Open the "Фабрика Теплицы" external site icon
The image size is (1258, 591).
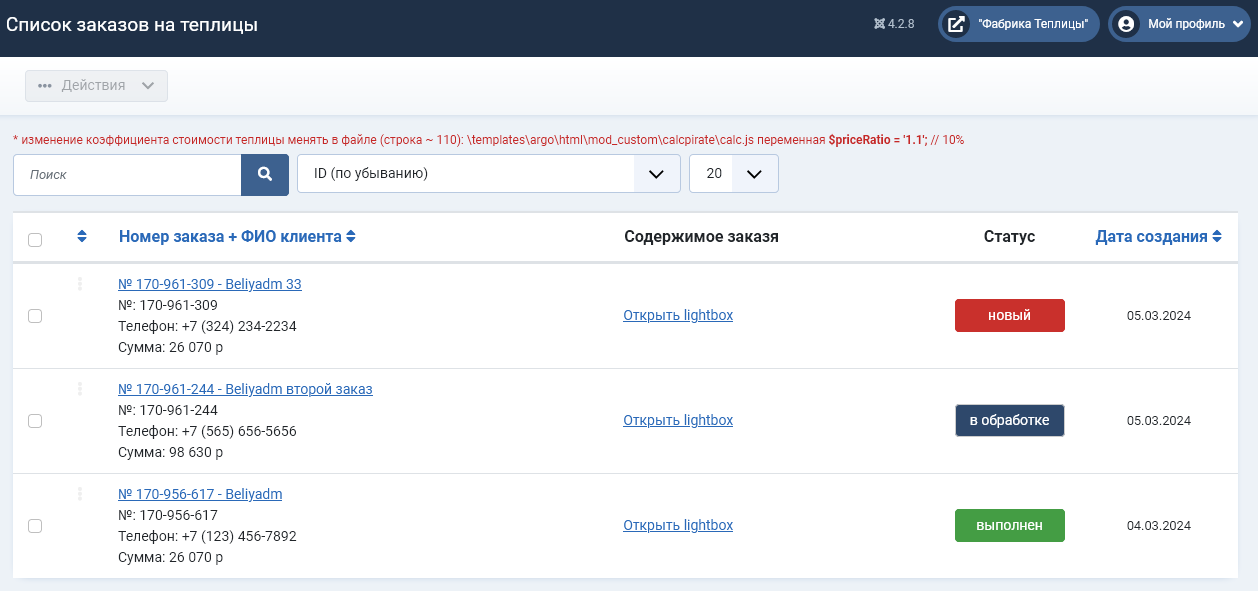pos(956,24)
